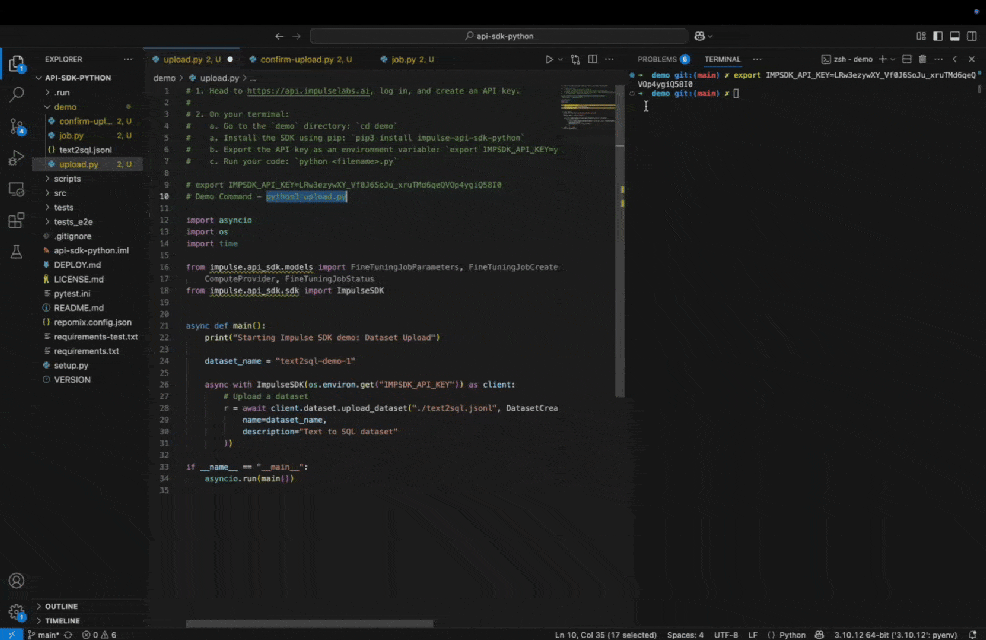The width and height of the screenshot is (986, 640).
Task: Run the Python file with play button
Action: point(548,59)
